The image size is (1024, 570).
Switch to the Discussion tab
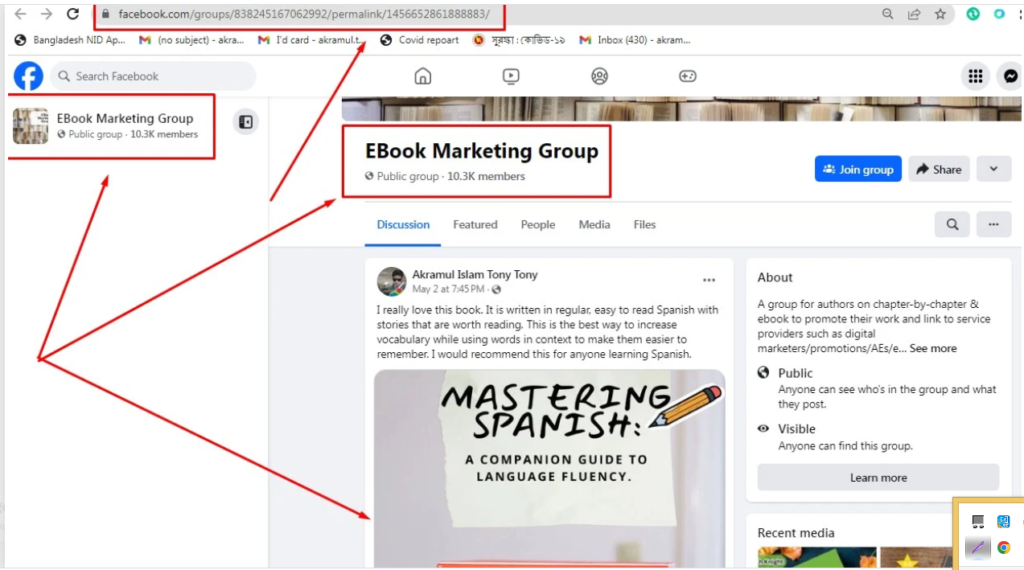pos(403,225)
